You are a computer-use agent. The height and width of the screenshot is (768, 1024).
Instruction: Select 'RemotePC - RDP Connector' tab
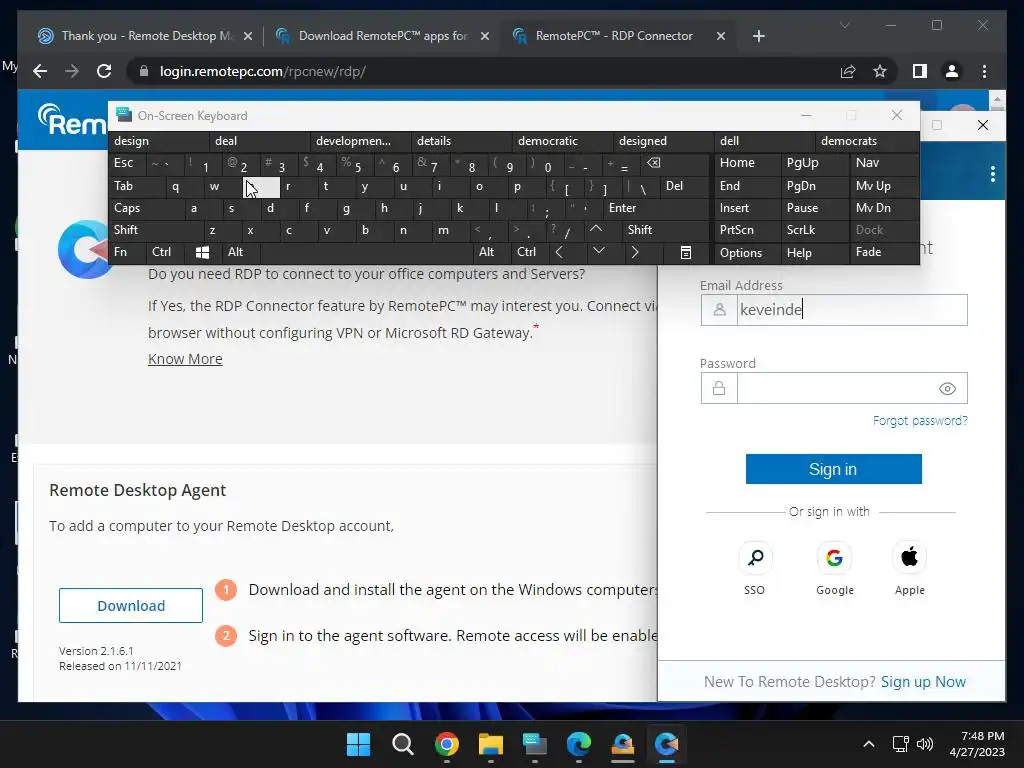pos(614,36)
